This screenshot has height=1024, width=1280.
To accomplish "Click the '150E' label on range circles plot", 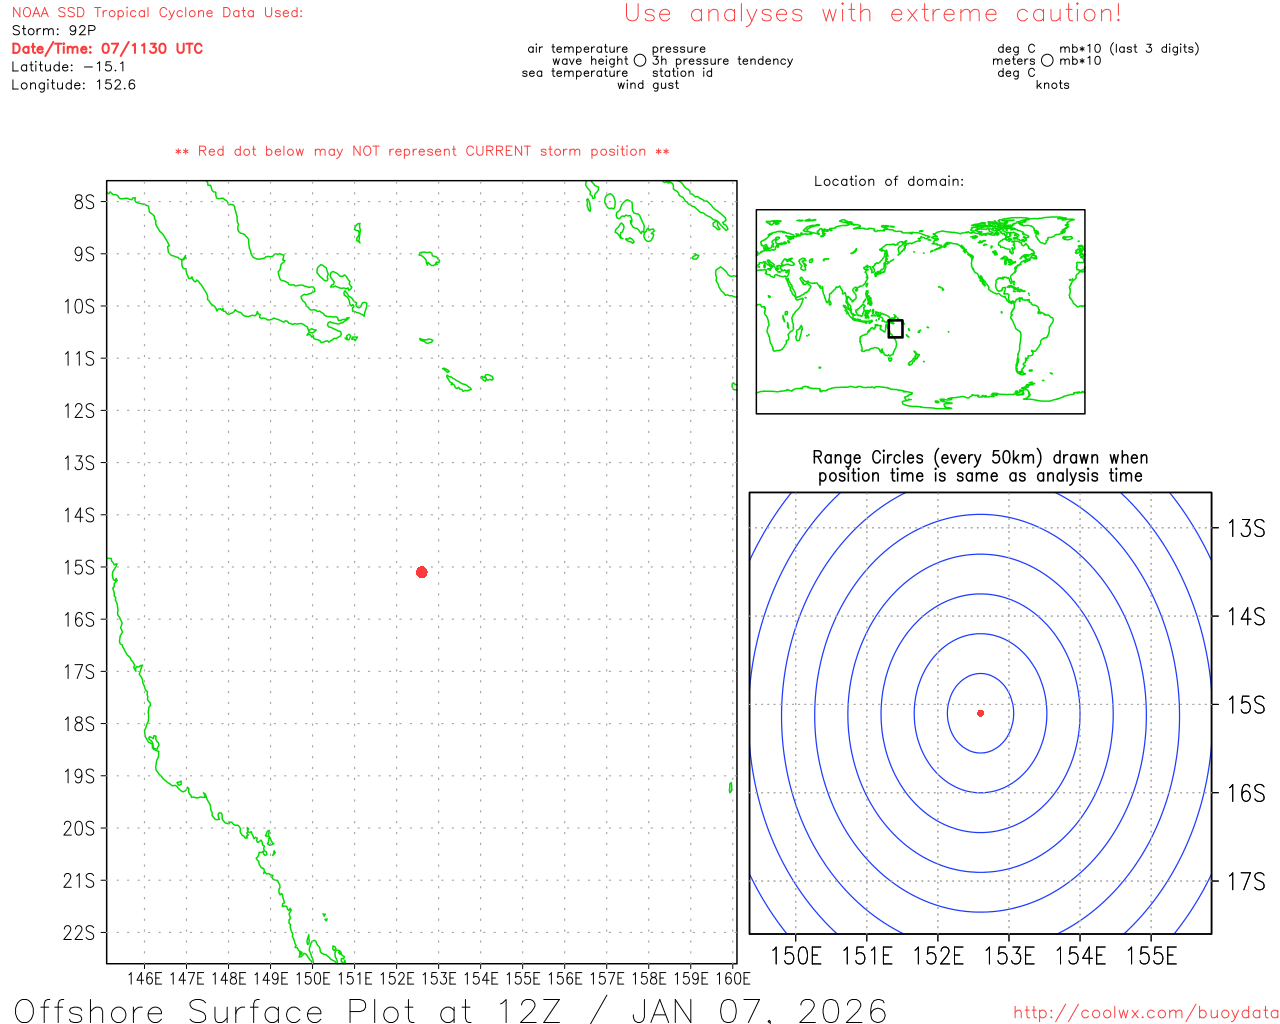I will tap(796, 956).
